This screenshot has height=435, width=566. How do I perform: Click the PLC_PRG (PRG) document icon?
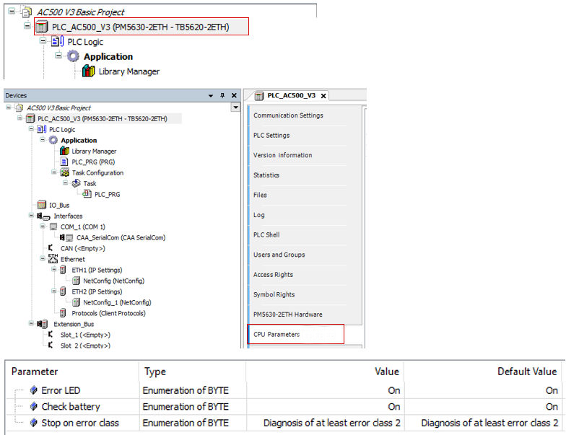(64, 162)
